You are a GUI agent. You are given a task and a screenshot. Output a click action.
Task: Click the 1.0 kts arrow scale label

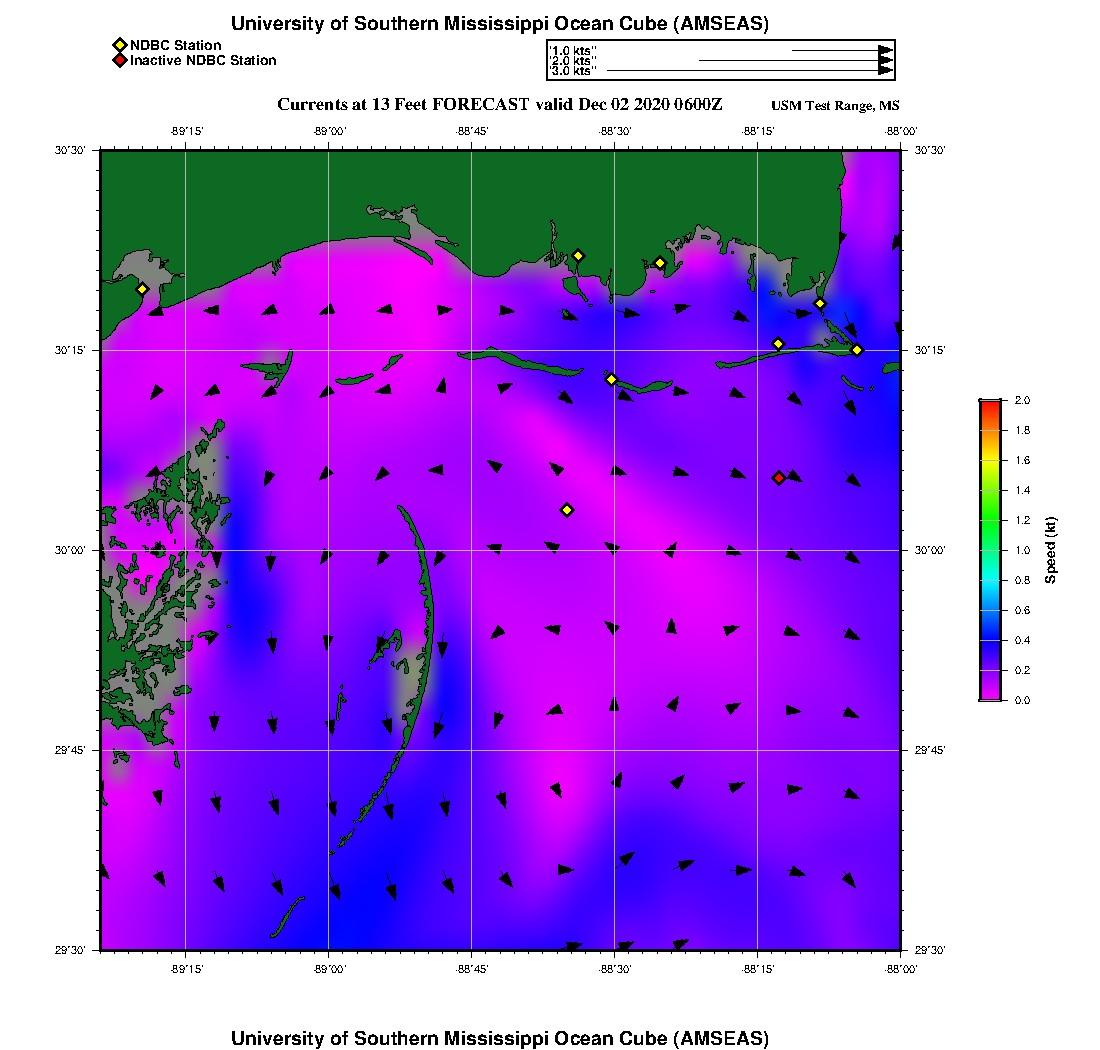[x=574, y=49]
